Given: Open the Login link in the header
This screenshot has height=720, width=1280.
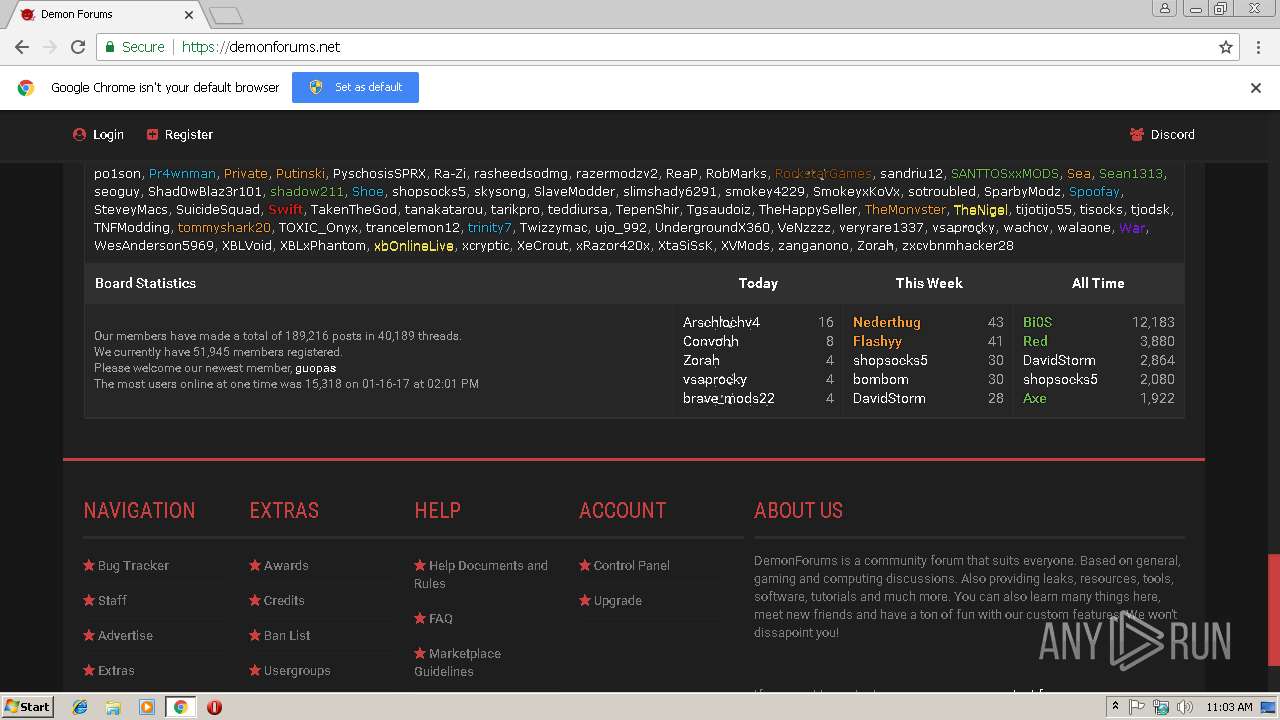Looking at the screenshot, I should (98, 135).
